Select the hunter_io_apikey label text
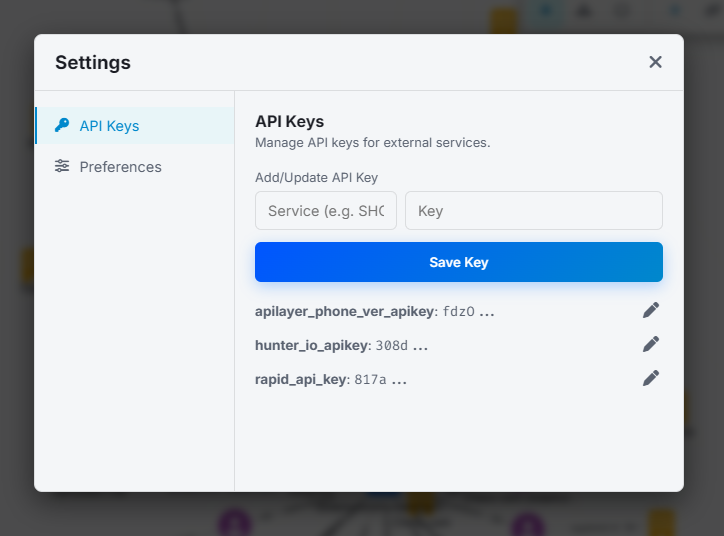Screen dimensions: 724x536 pos(311,345)
